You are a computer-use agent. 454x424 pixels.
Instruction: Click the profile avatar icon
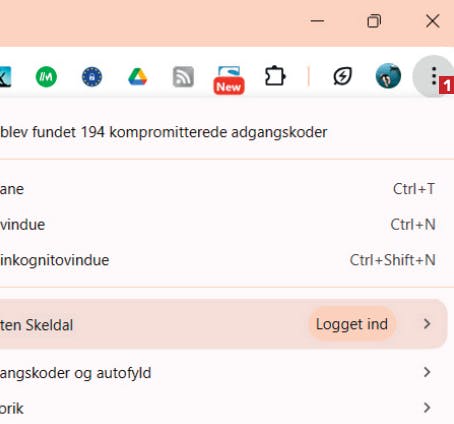388,76
